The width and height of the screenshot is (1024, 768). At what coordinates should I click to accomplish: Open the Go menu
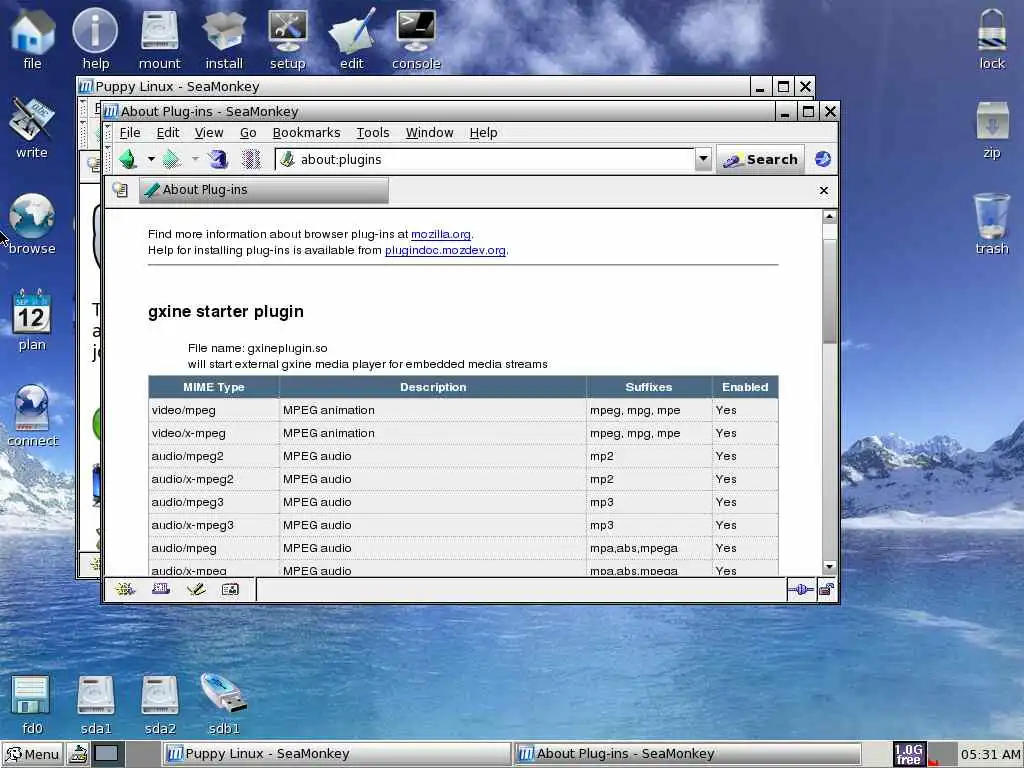pos(248,133)
